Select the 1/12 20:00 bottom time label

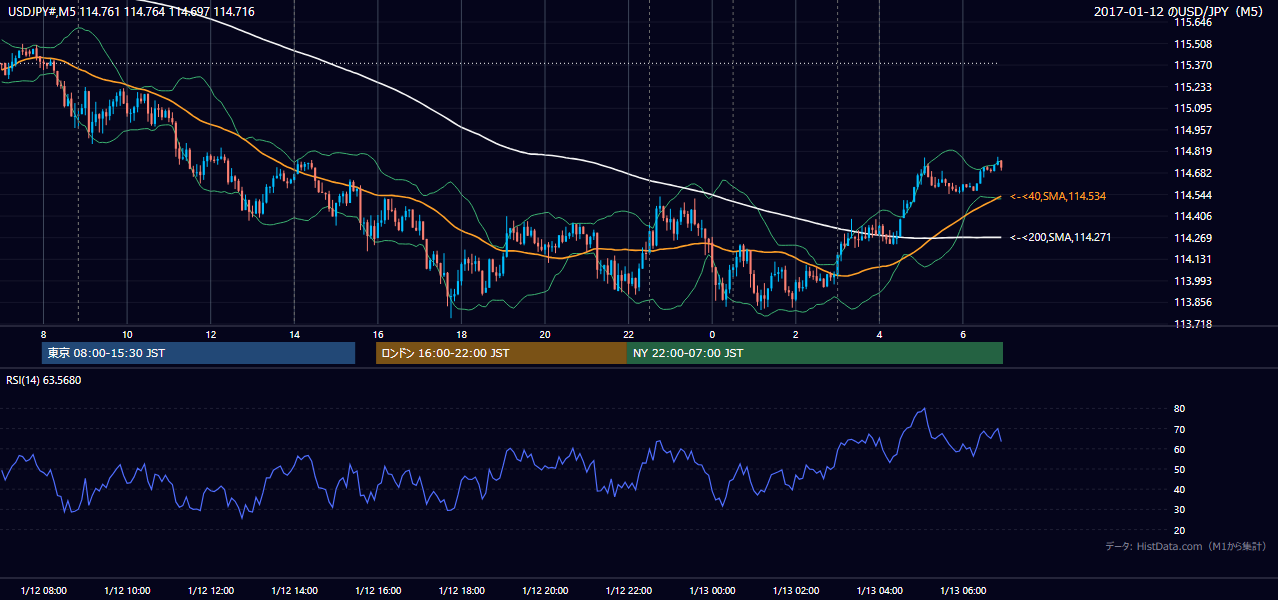[x=545, y=591]
